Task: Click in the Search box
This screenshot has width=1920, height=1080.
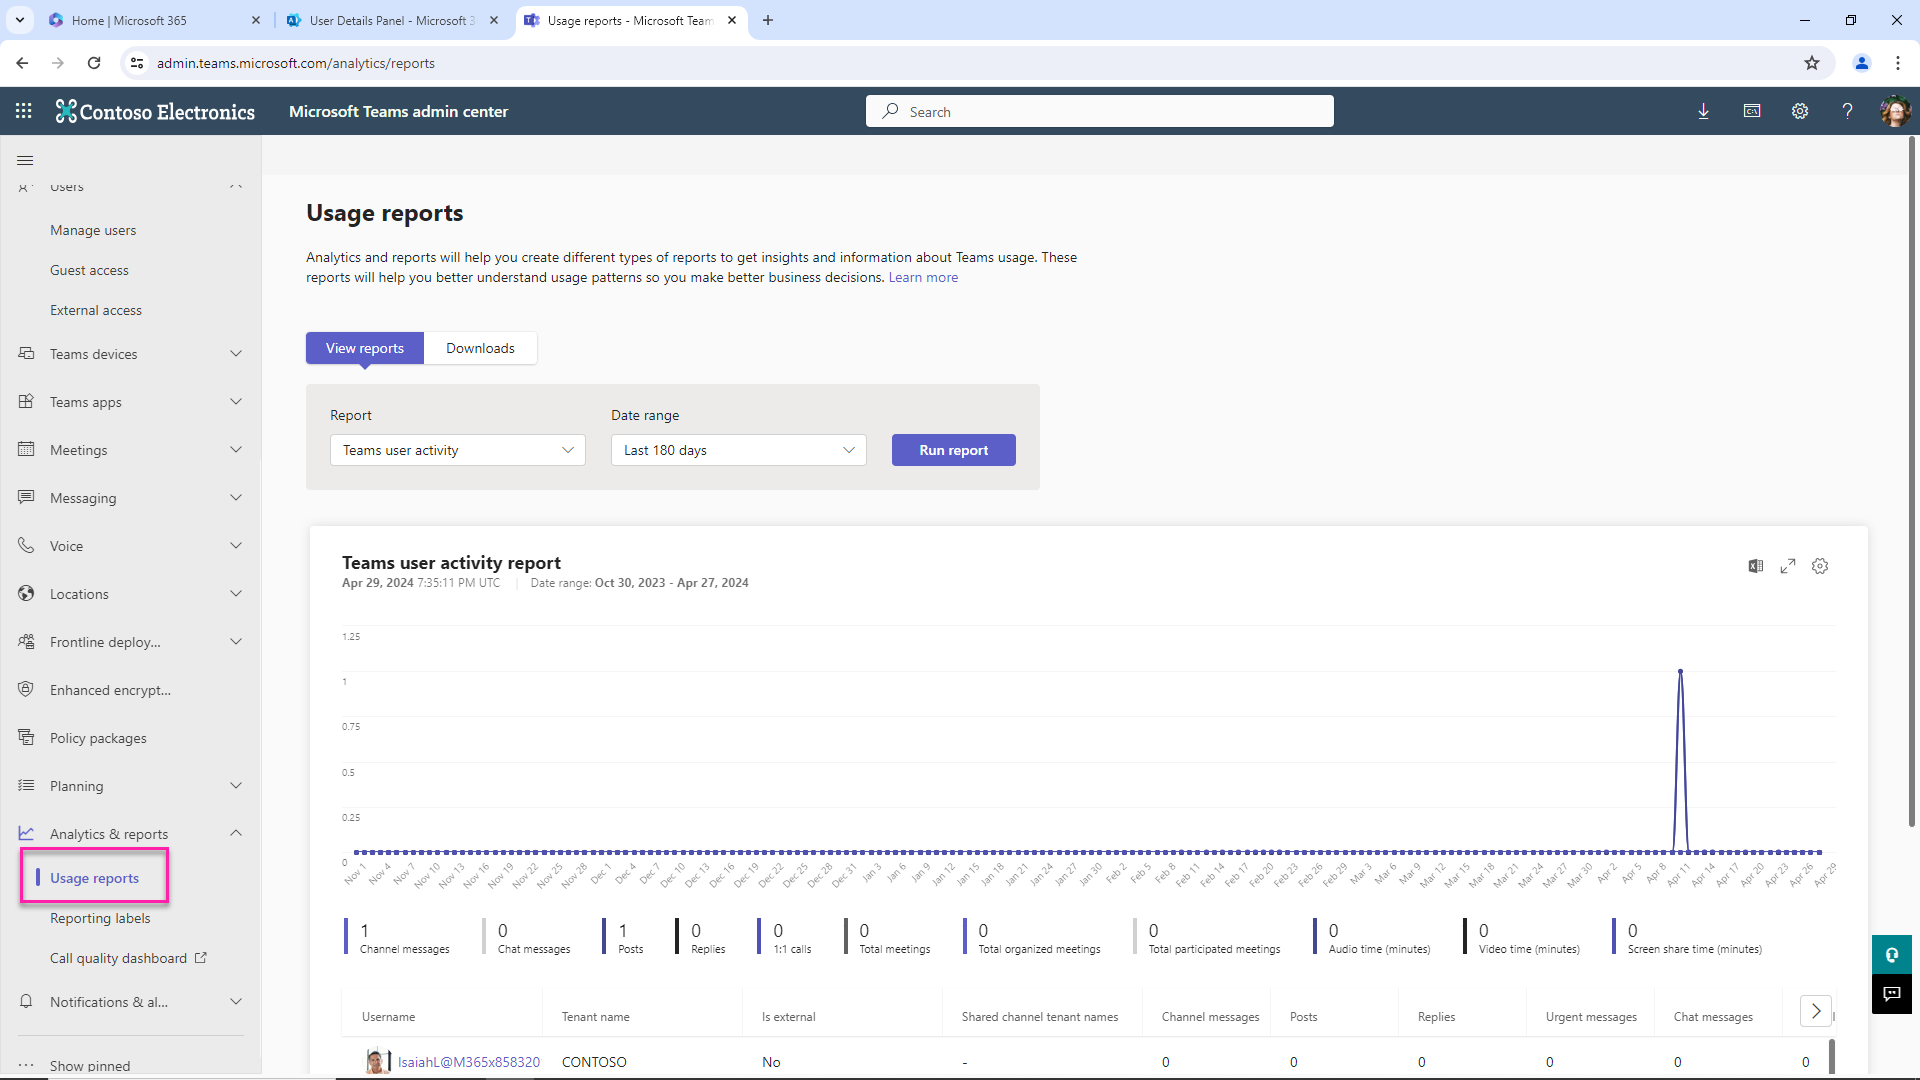Action: click(1100, 111)
